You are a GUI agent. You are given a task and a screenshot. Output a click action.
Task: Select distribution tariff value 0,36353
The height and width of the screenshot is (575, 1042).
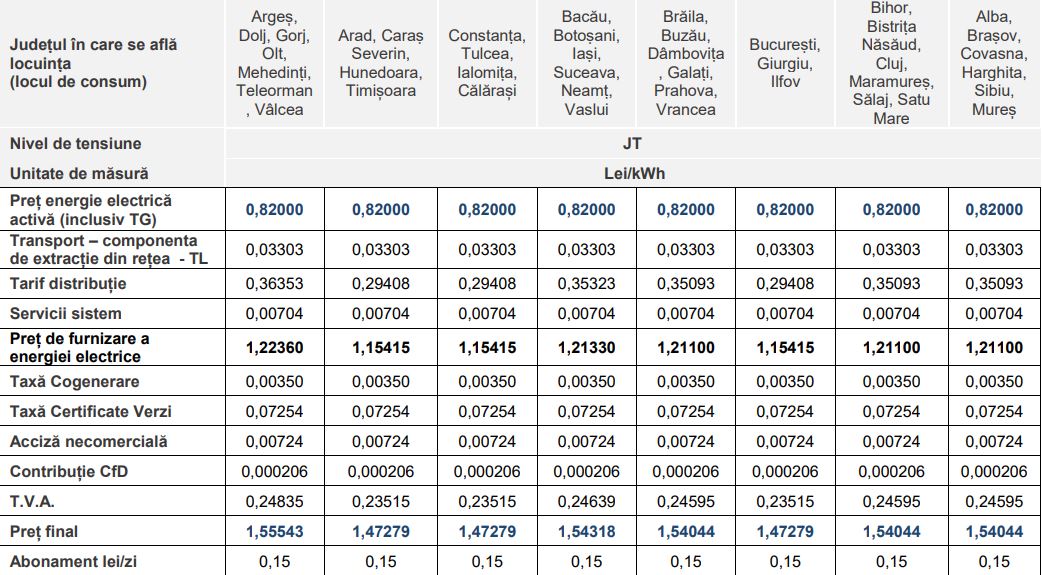point(275,284)
